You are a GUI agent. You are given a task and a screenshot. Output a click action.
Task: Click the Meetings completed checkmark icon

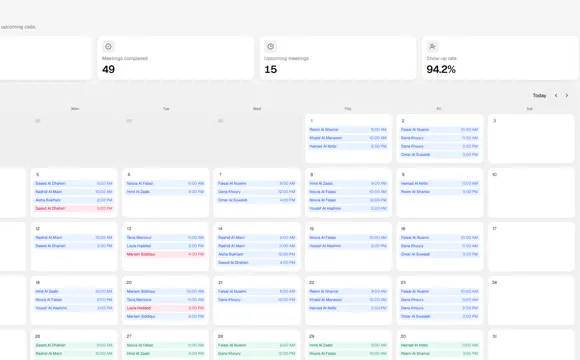pyautogui.click(x=108, y=47)
